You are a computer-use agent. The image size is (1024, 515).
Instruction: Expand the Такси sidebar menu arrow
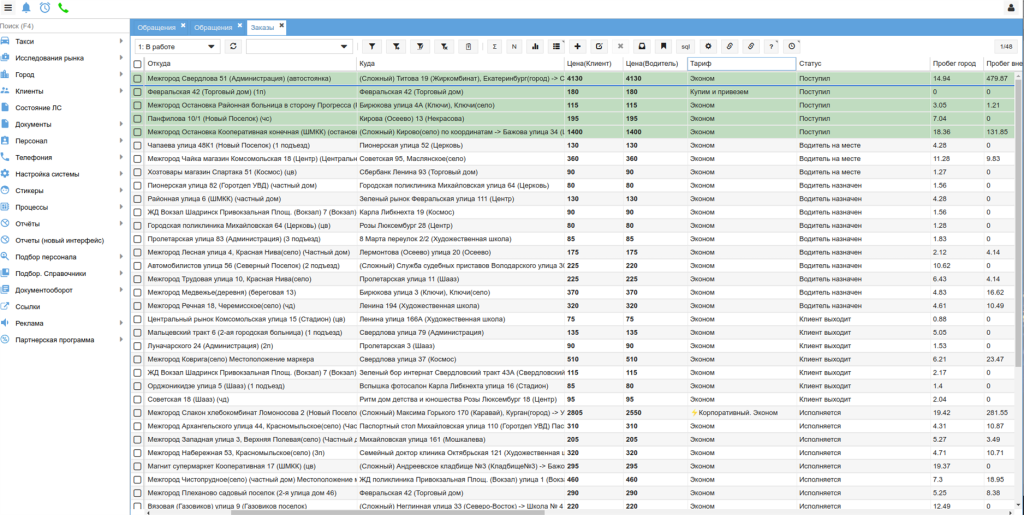121,41
